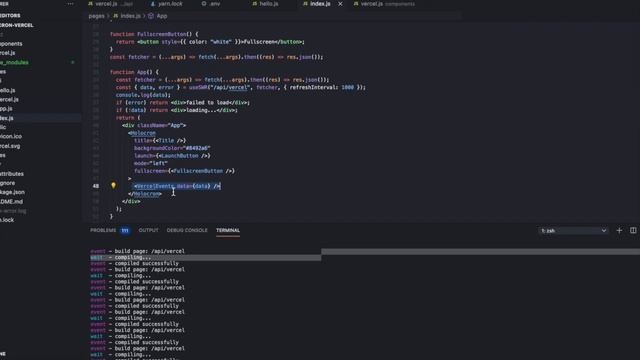Add a new terminal with plus icon
The height and width of the screenshot is (360, 640).
[x=619, y=231]
